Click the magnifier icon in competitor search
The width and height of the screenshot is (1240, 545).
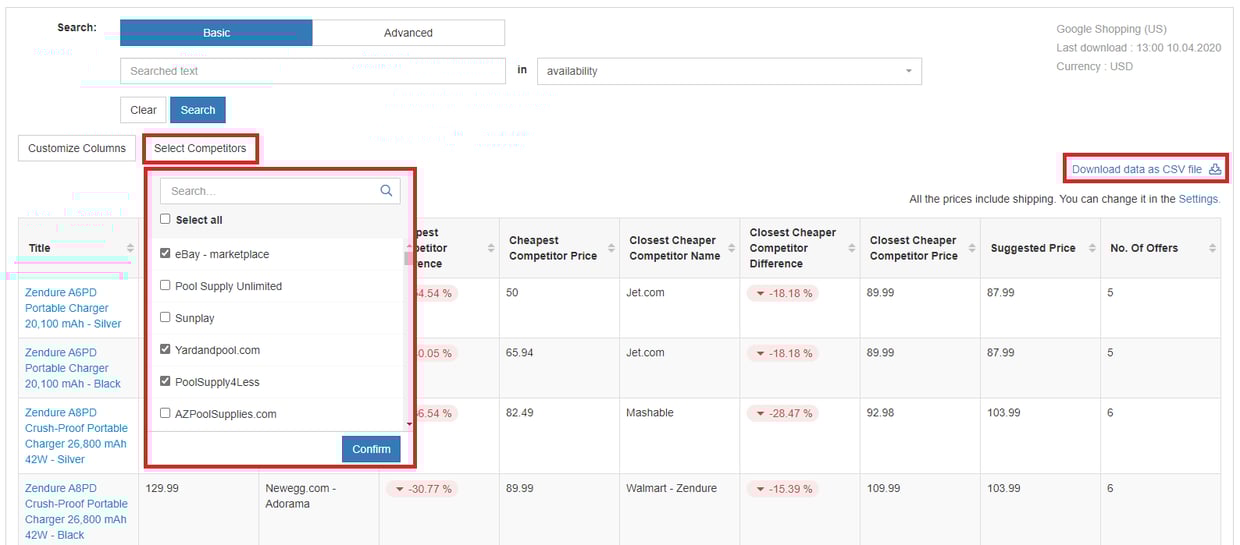(387, 191)
